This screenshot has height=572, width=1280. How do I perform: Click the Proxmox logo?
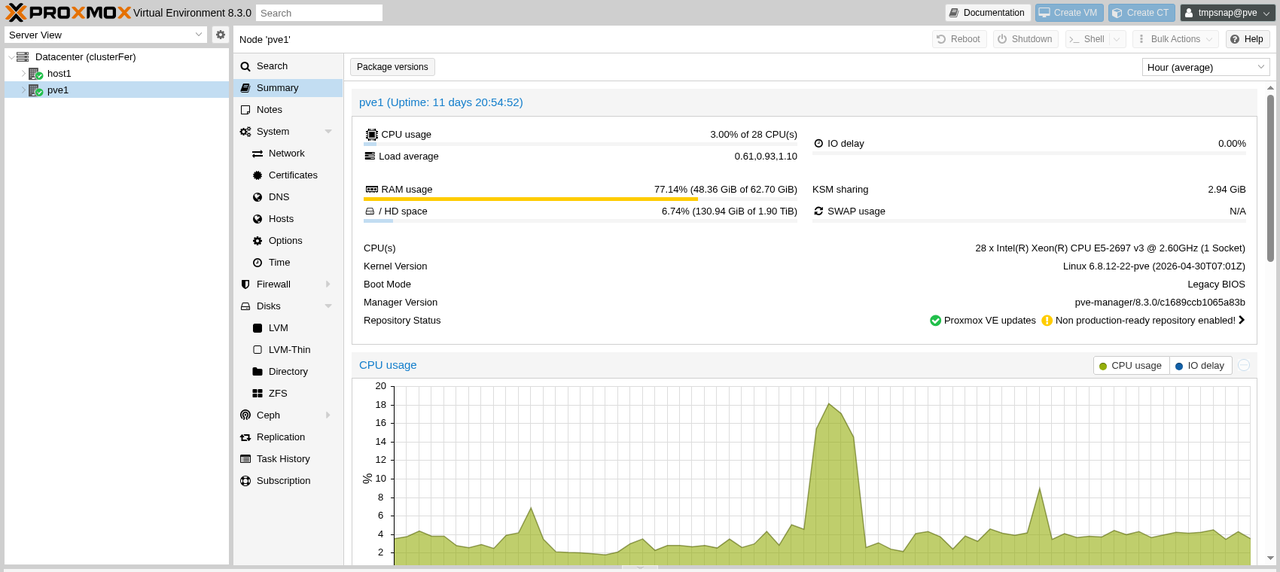click(68, 12)
